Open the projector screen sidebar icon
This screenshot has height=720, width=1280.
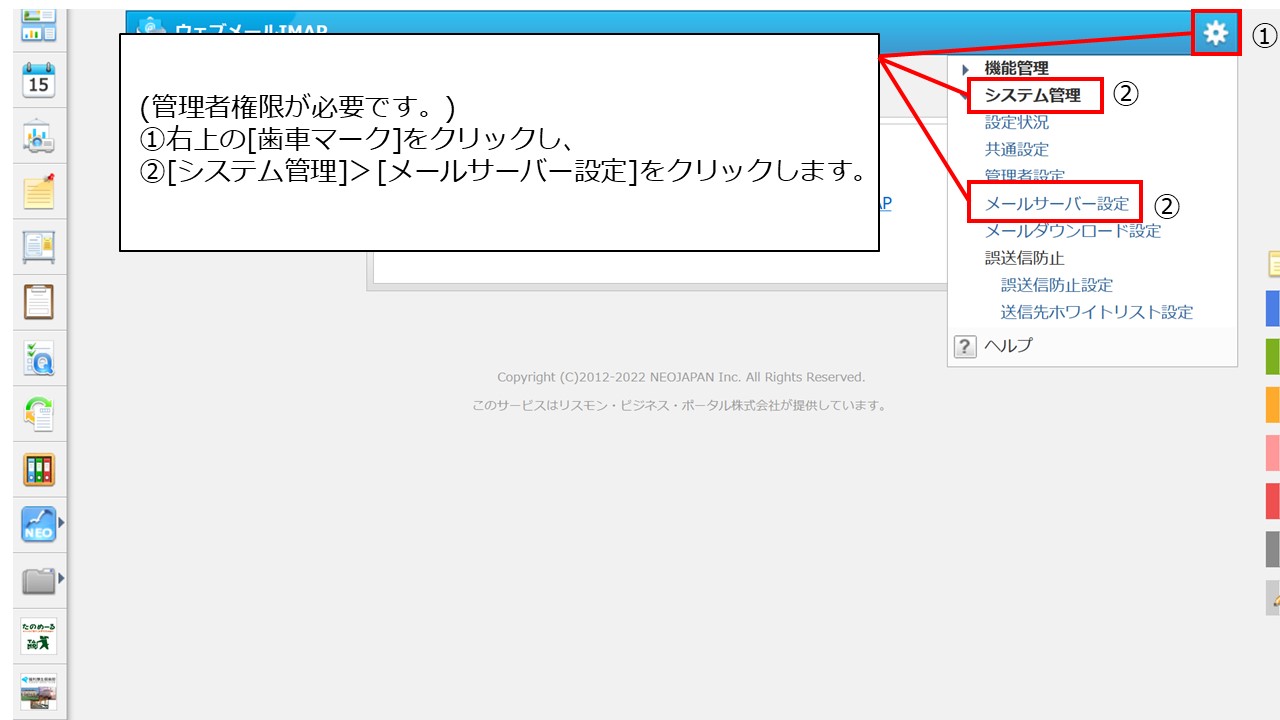tap(39, 137)
